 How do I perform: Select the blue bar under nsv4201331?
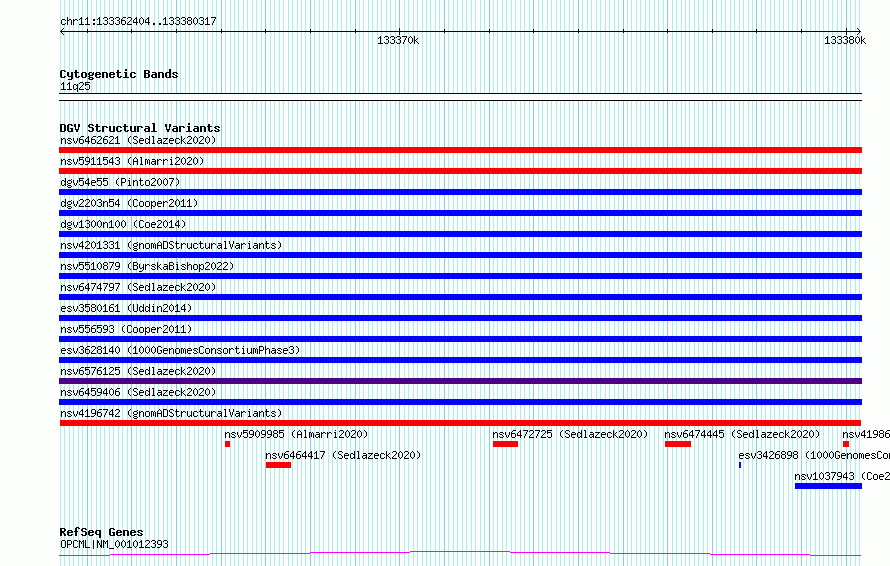point(460,255)
